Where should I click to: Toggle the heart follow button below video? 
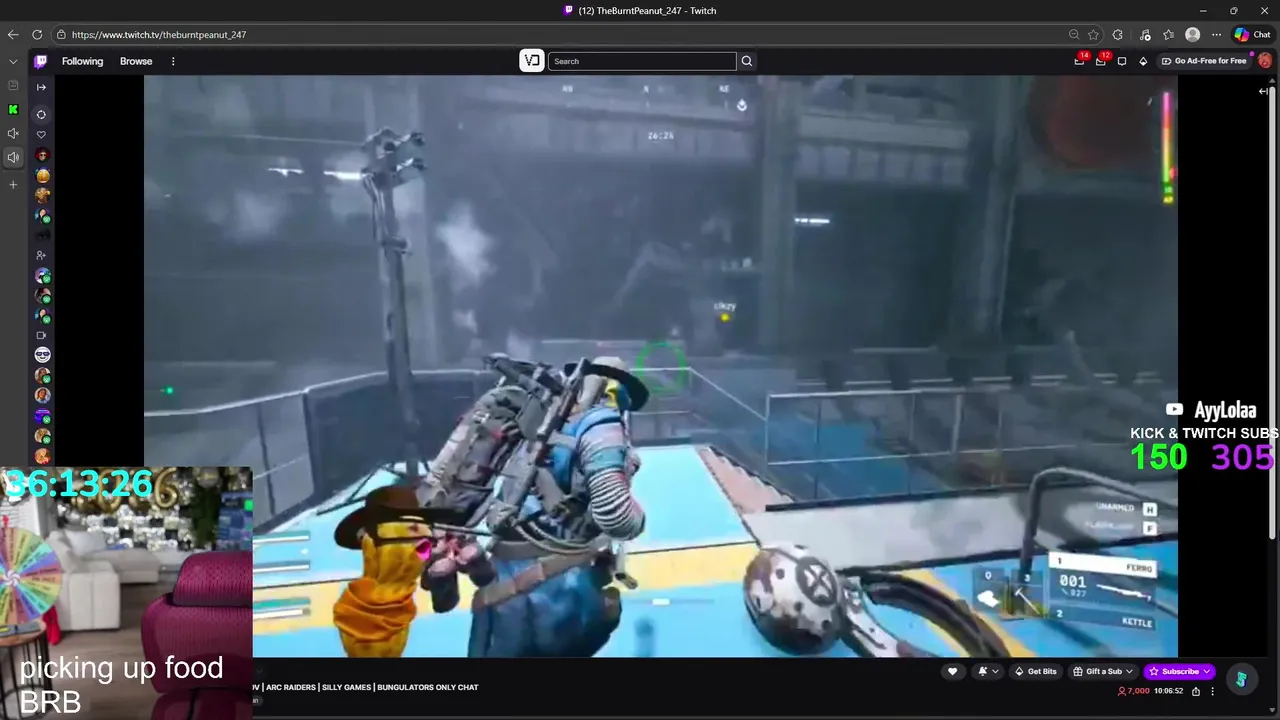952,671
